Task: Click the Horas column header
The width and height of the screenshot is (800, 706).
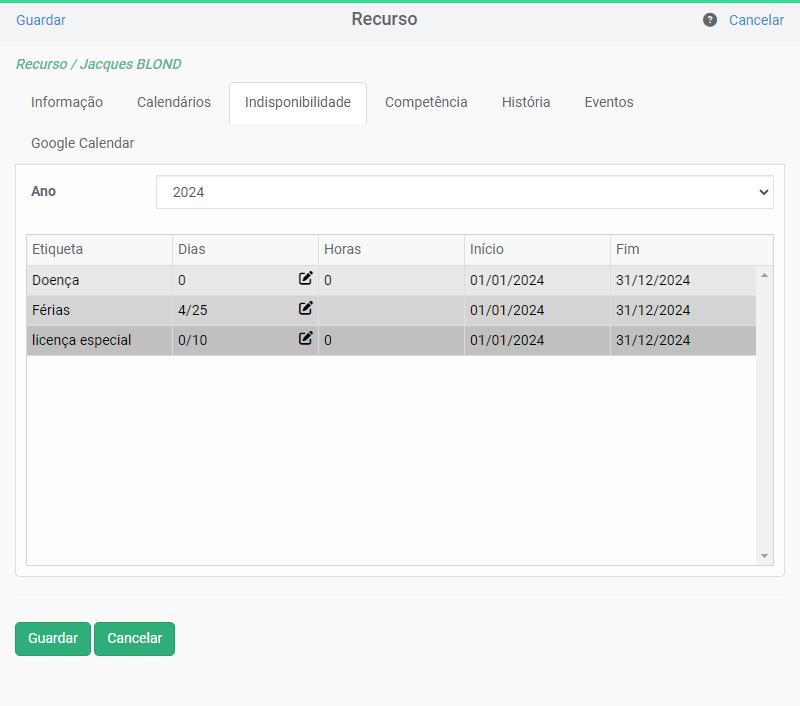Action: [x=391, y=249]
